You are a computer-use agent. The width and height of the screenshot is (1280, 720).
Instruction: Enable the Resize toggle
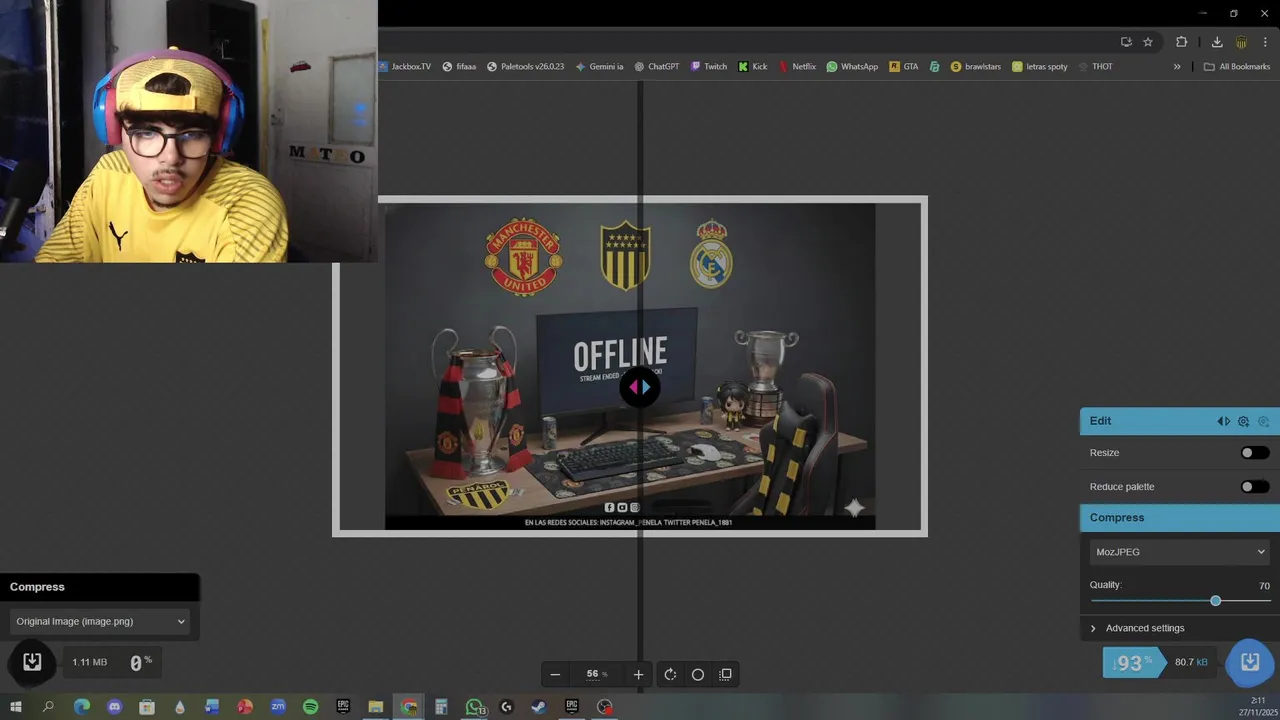(1254, 453)
